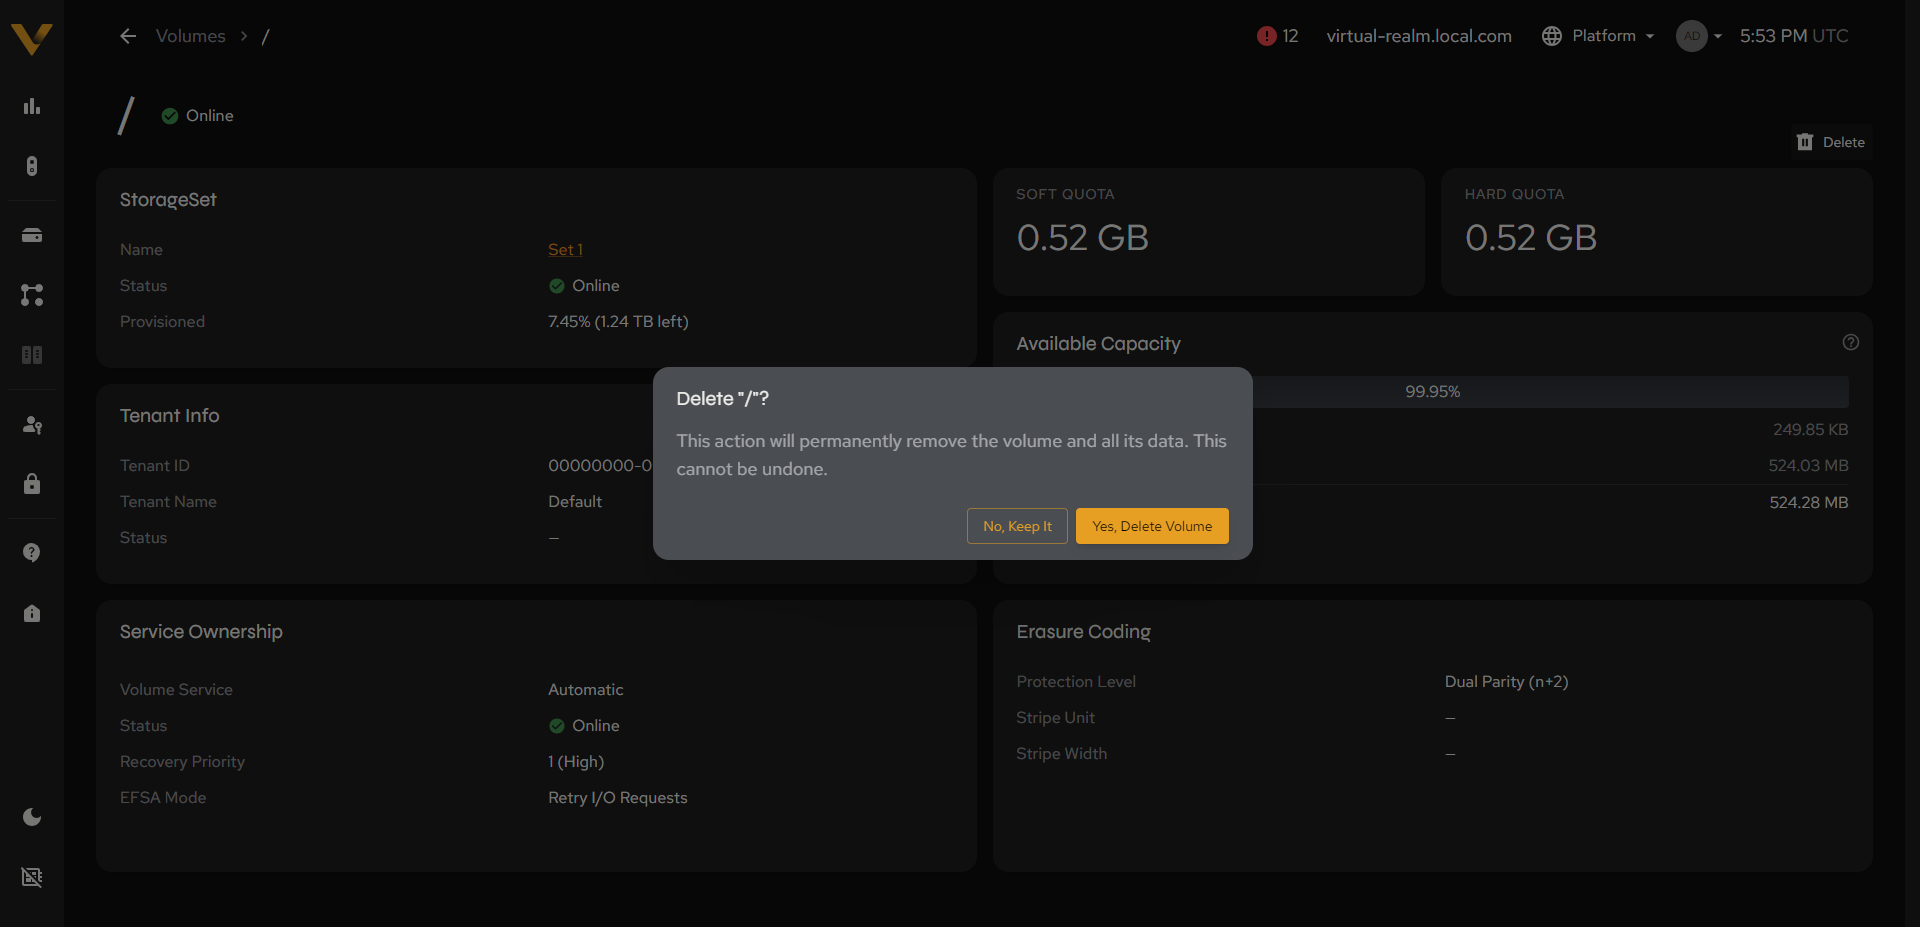Click the globe icon beside Platform

(1551, 36)
